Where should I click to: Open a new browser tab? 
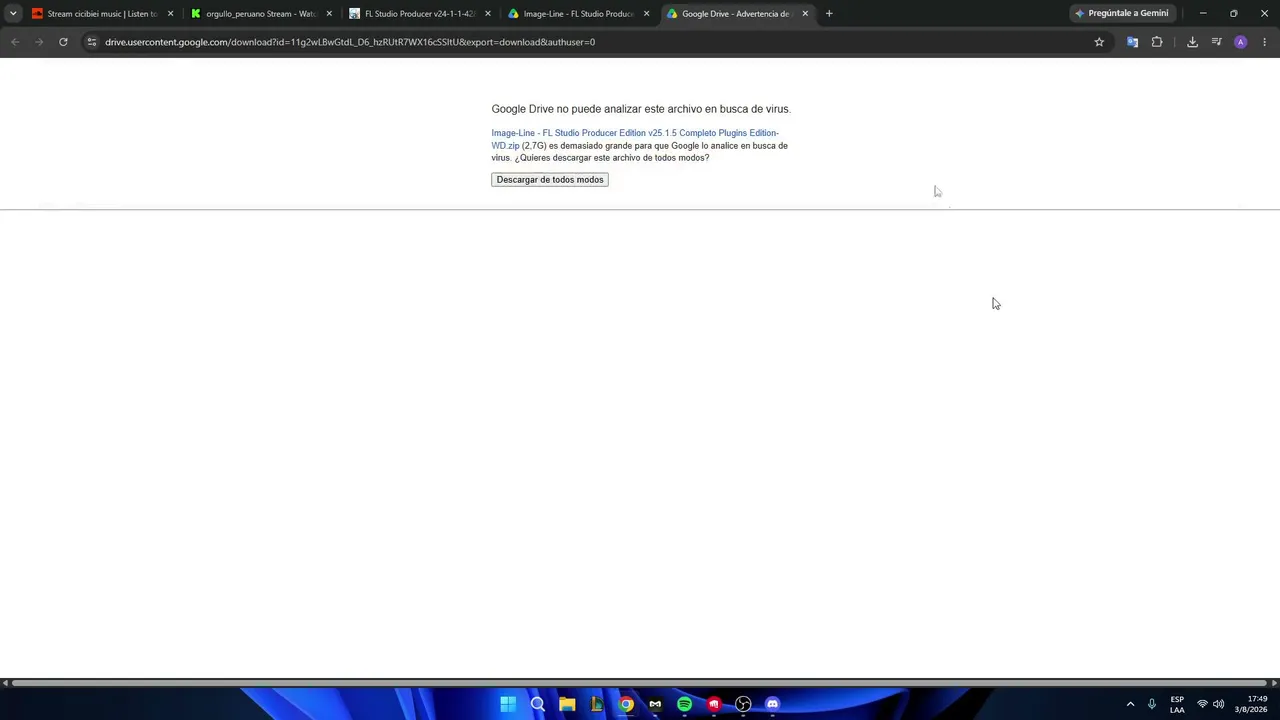829,14
